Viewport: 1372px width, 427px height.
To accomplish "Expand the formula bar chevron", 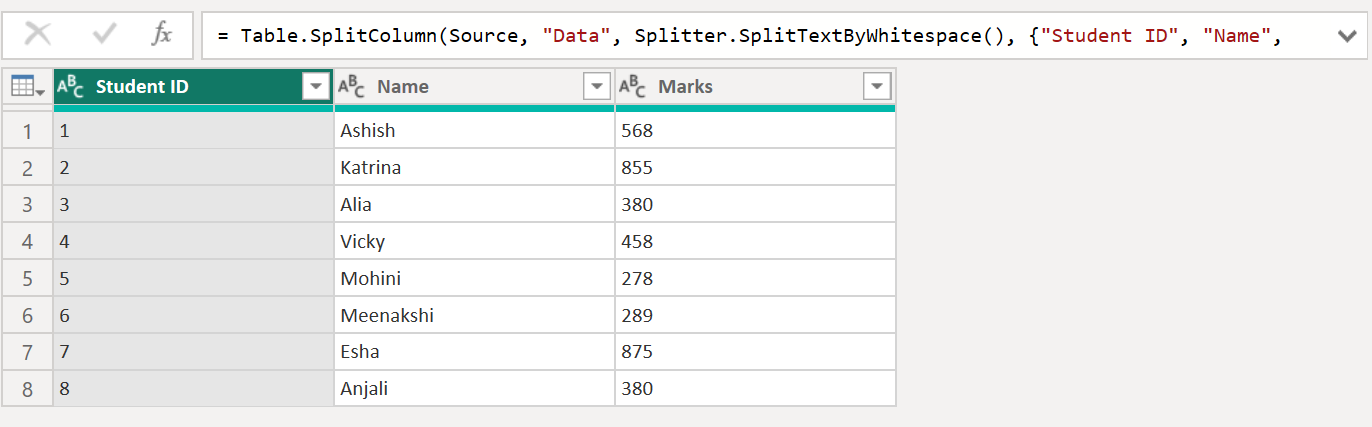I will (x=1346, y=37).
